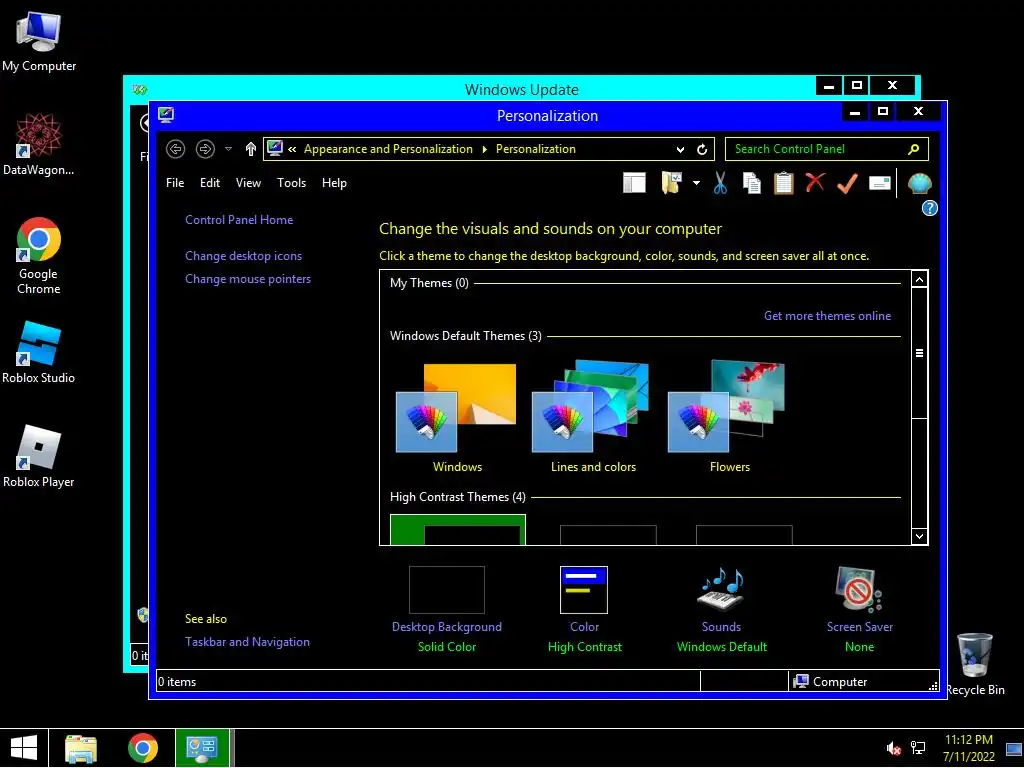Click the search magnifier icon
Screen dimensions: 1024x768
(x=914, y=149)
